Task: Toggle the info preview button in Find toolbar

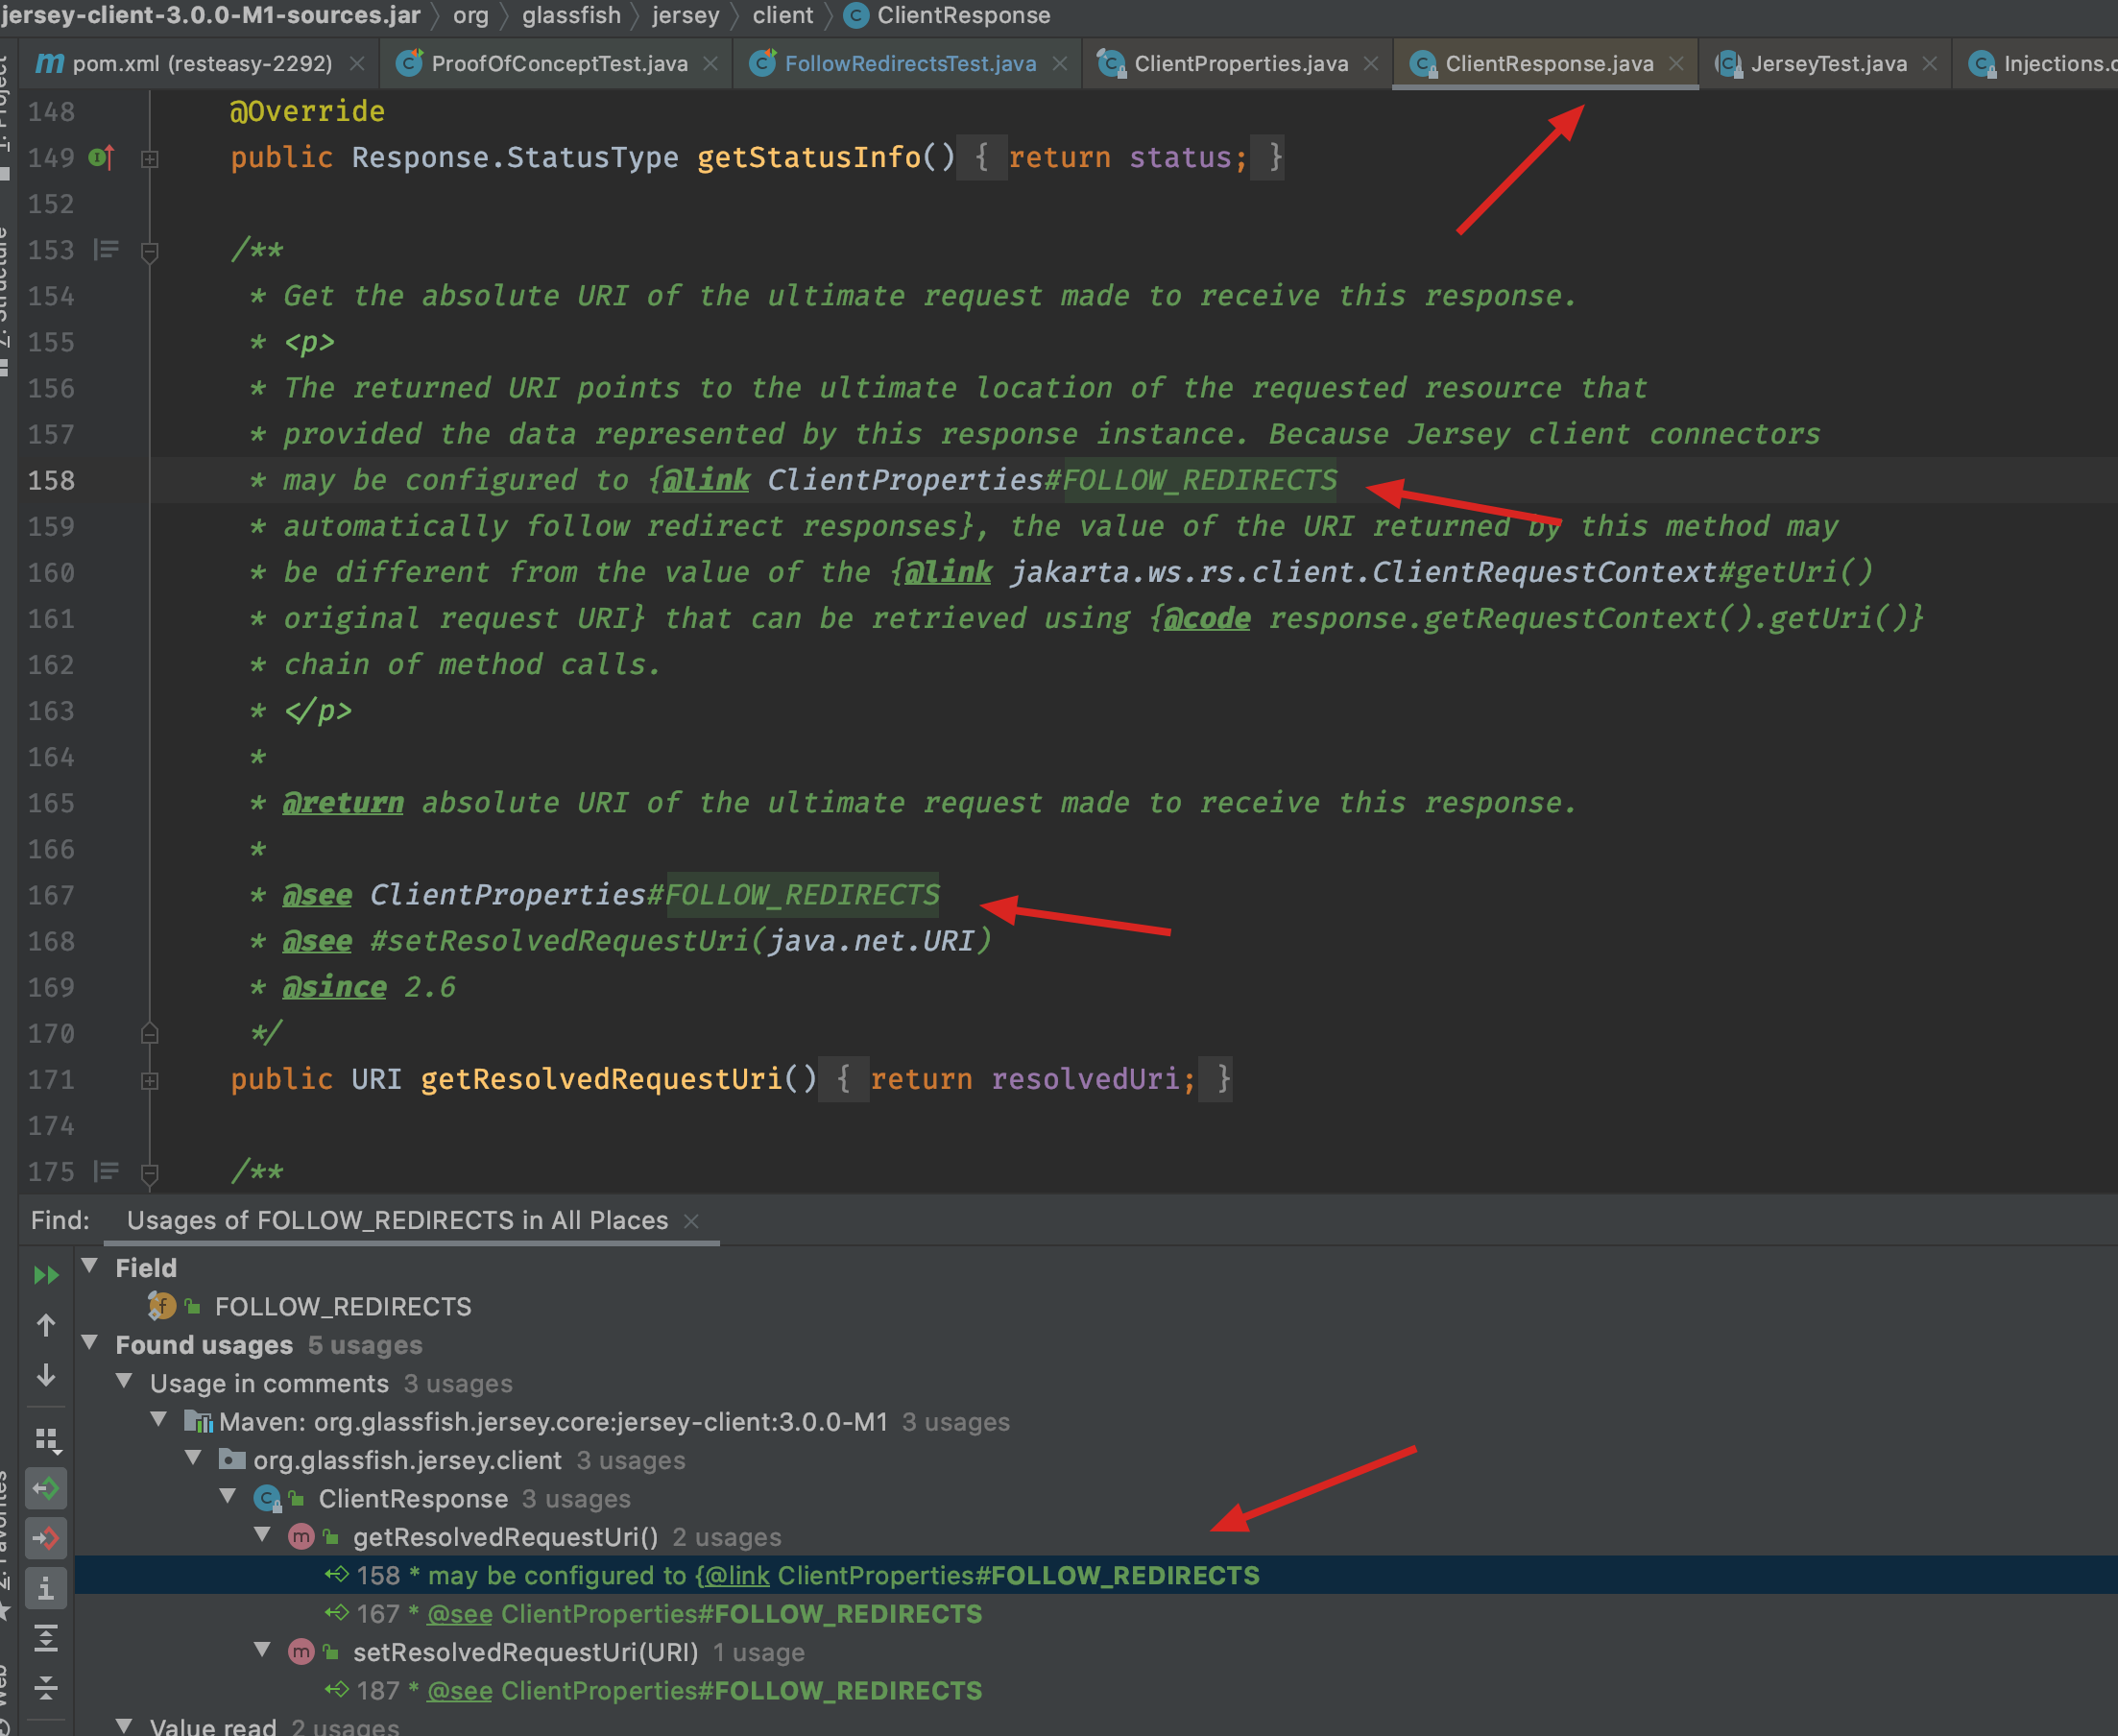Action: (46, 1588)
